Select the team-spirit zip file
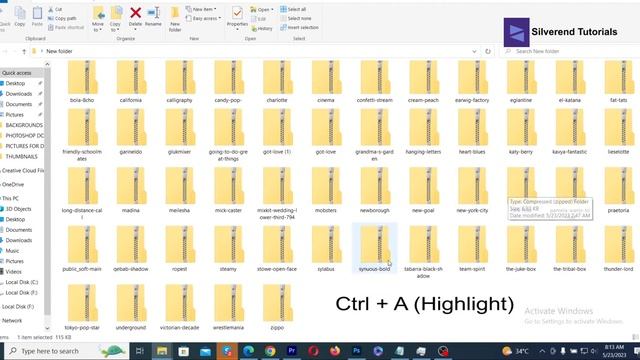Screen dimensions: 640x360 [x=472, y=249]
